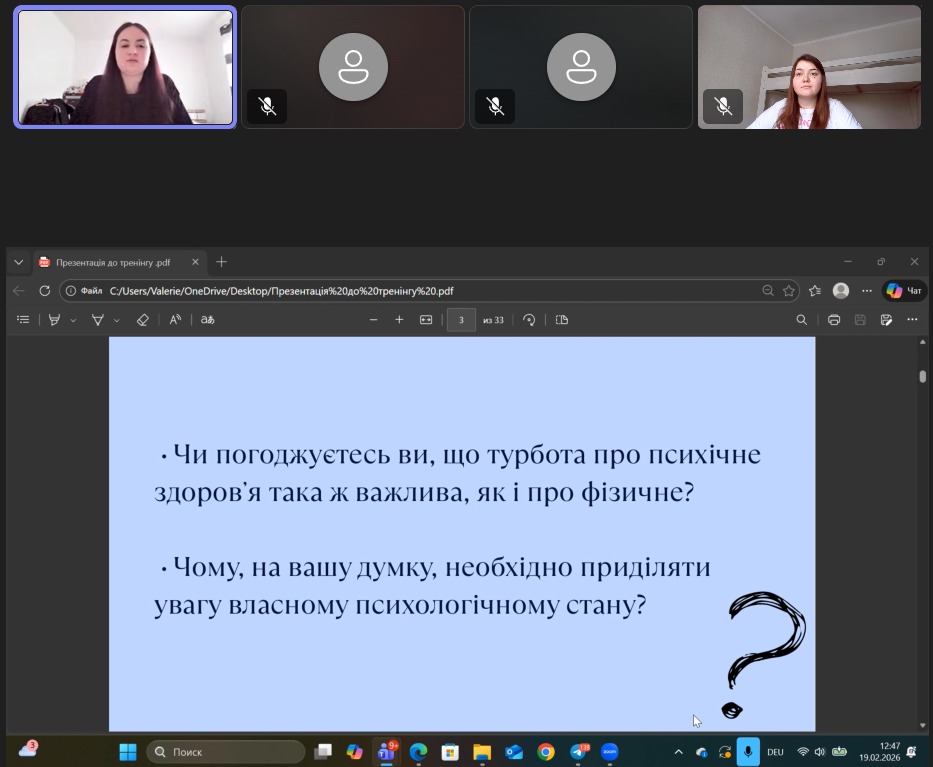This screenshot has height=767, width=933.
Task: Refresh the page with reload button
Action: pos(44,291)
